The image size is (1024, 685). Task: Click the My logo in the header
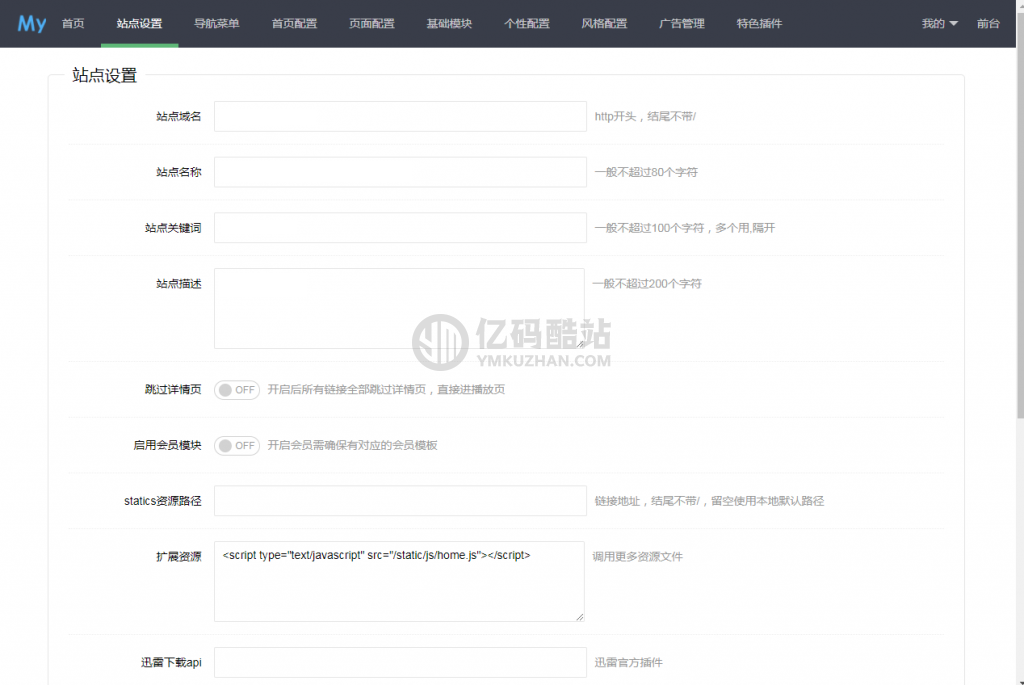[x=31, y=24]
